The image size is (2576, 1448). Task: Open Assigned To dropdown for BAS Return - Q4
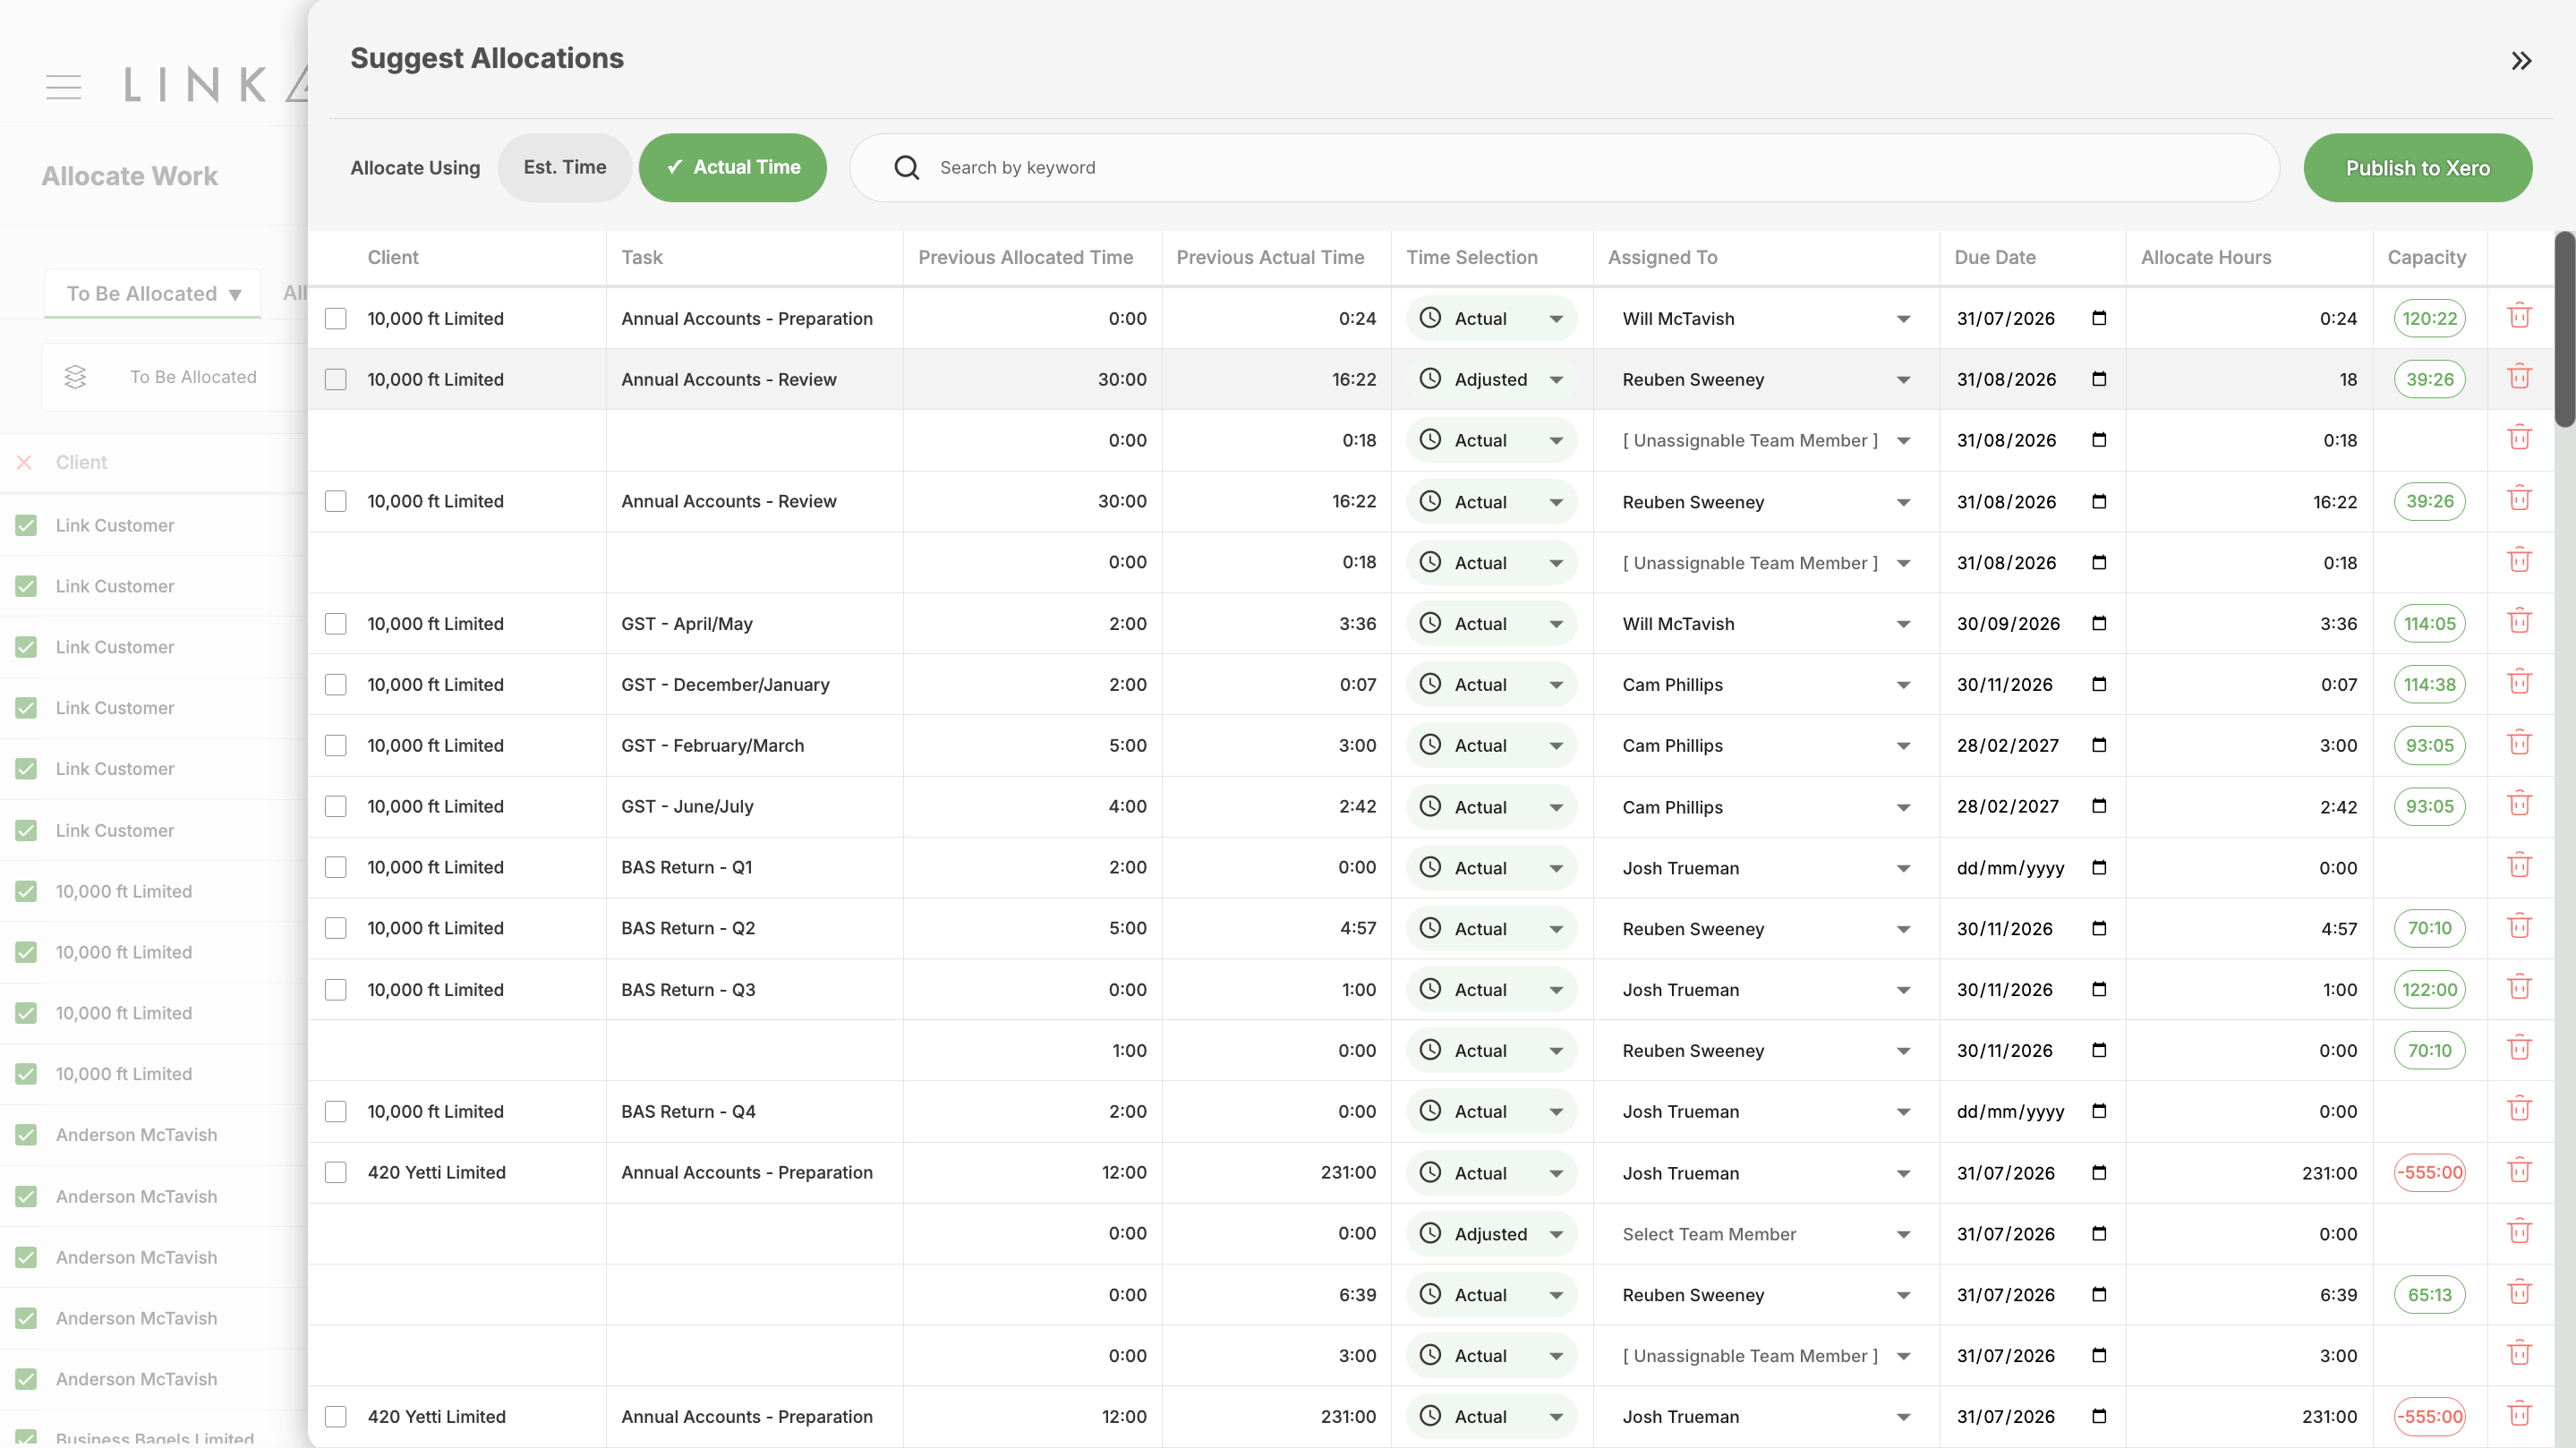coord(1765,1111)
